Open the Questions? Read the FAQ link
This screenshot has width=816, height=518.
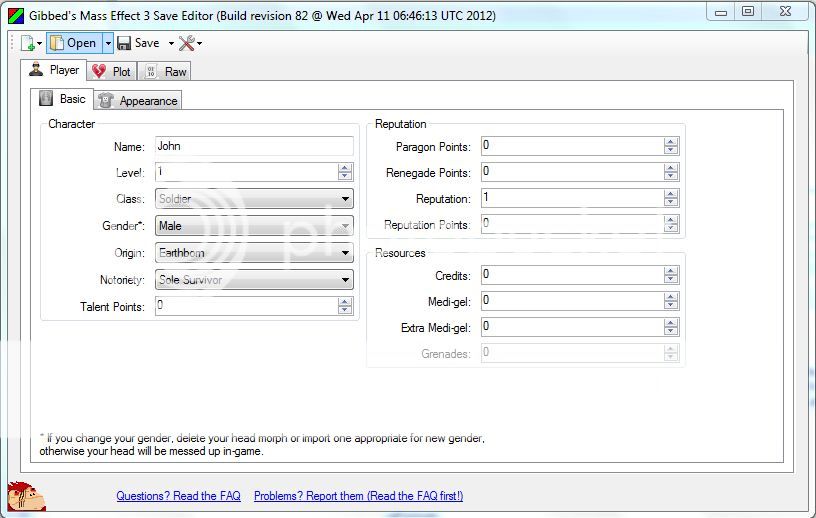click(178, 496)
